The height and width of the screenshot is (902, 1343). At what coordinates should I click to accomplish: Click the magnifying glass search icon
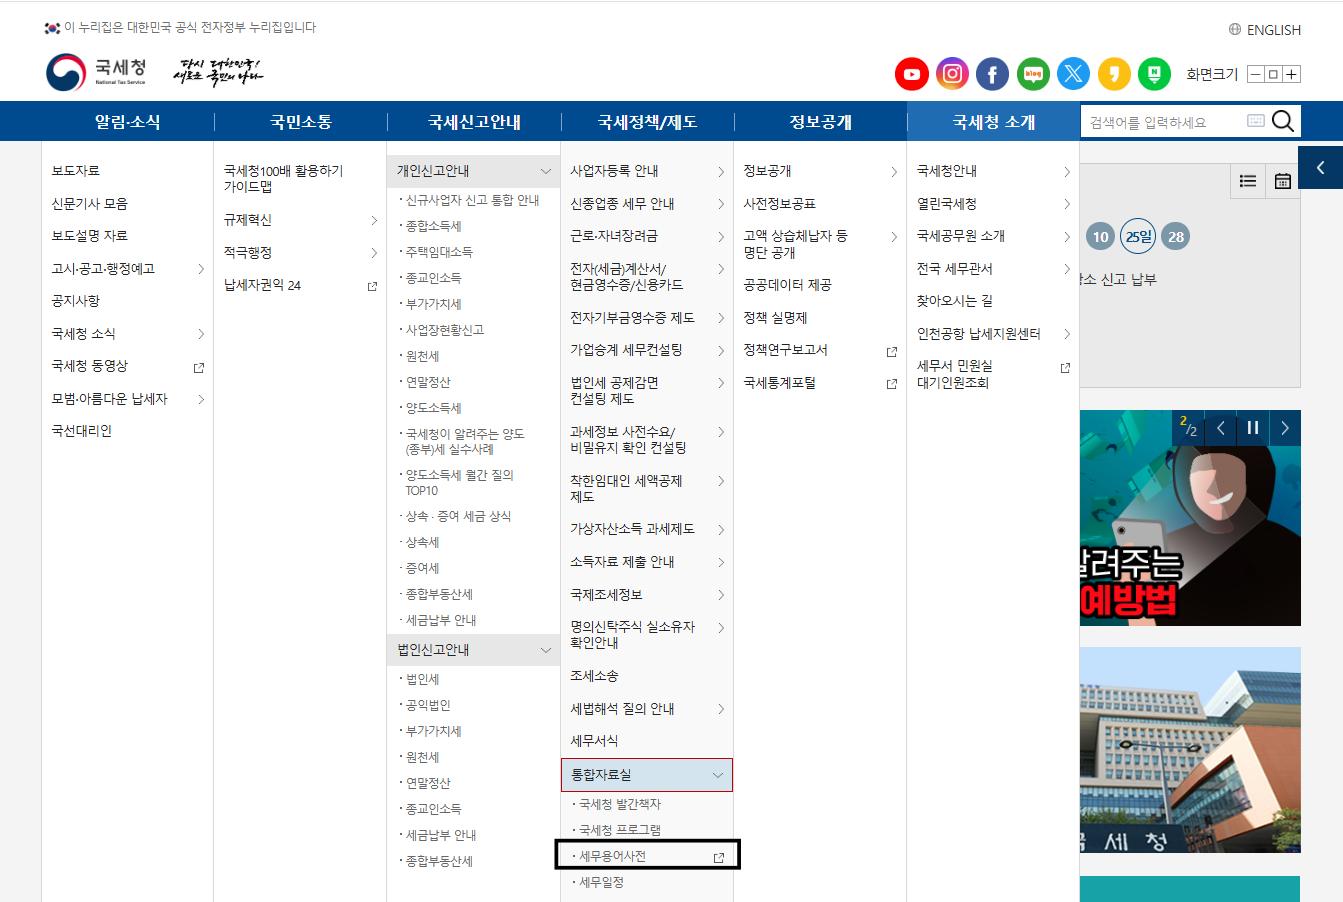[x=1283, y=122]
